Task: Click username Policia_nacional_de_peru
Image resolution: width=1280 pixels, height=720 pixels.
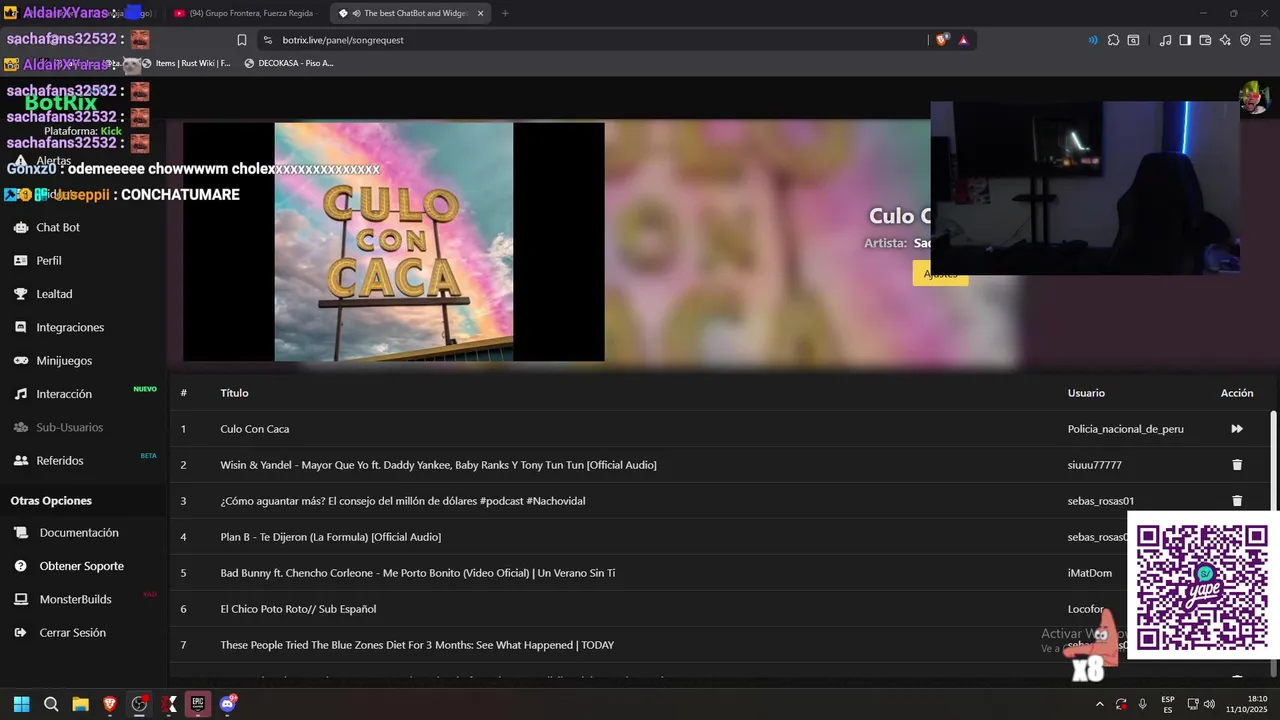Action: pyautogui.click(x=1125, y=429)
